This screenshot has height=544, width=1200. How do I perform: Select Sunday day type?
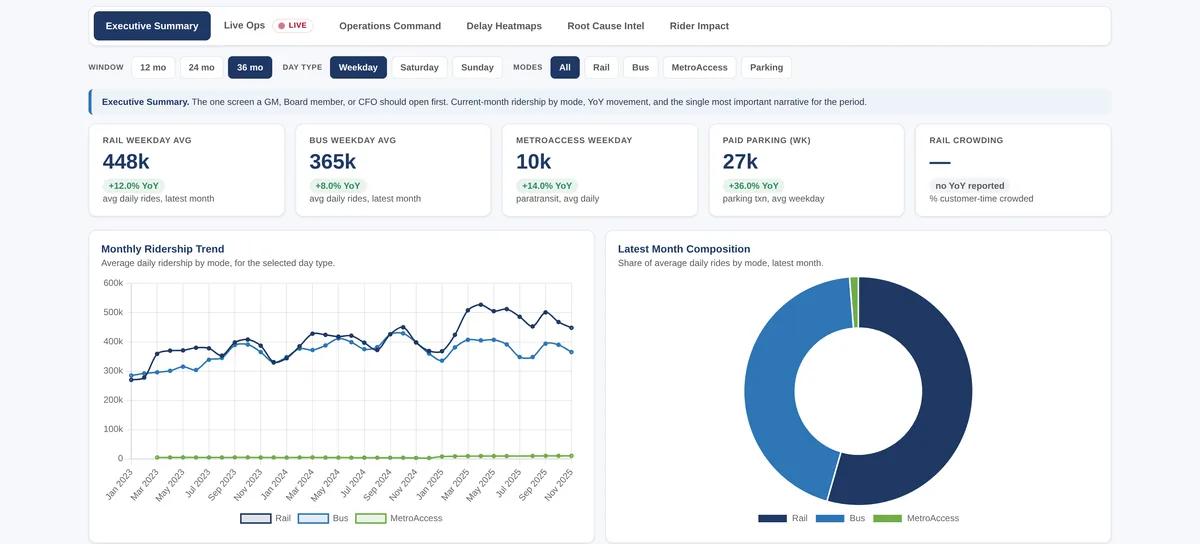tap(477, 67)
